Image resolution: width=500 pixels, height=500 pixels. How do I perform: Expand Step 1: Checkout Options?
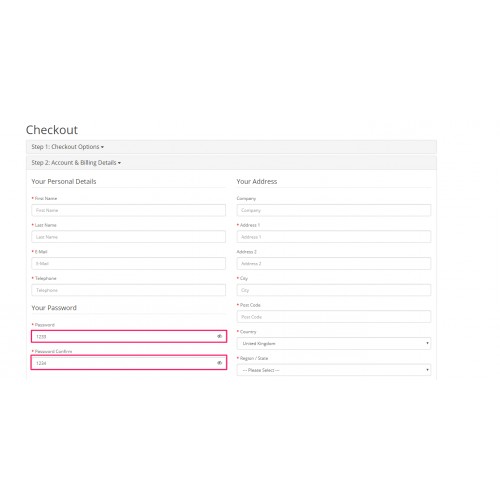[x=68, y=147]
